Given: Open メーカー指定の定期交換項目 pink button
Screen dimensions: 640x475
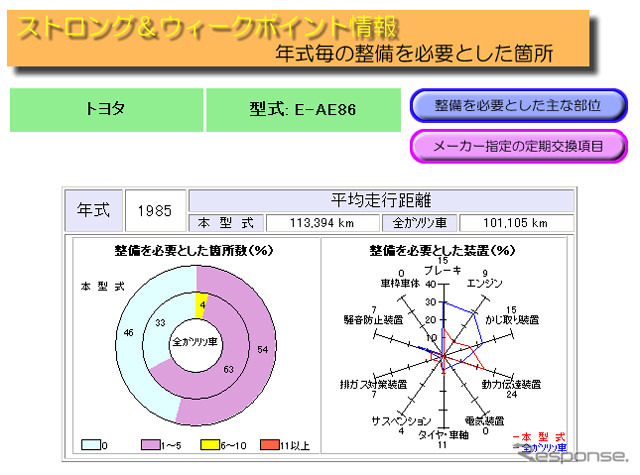Looking at the screenshot, I should [518, 146].
